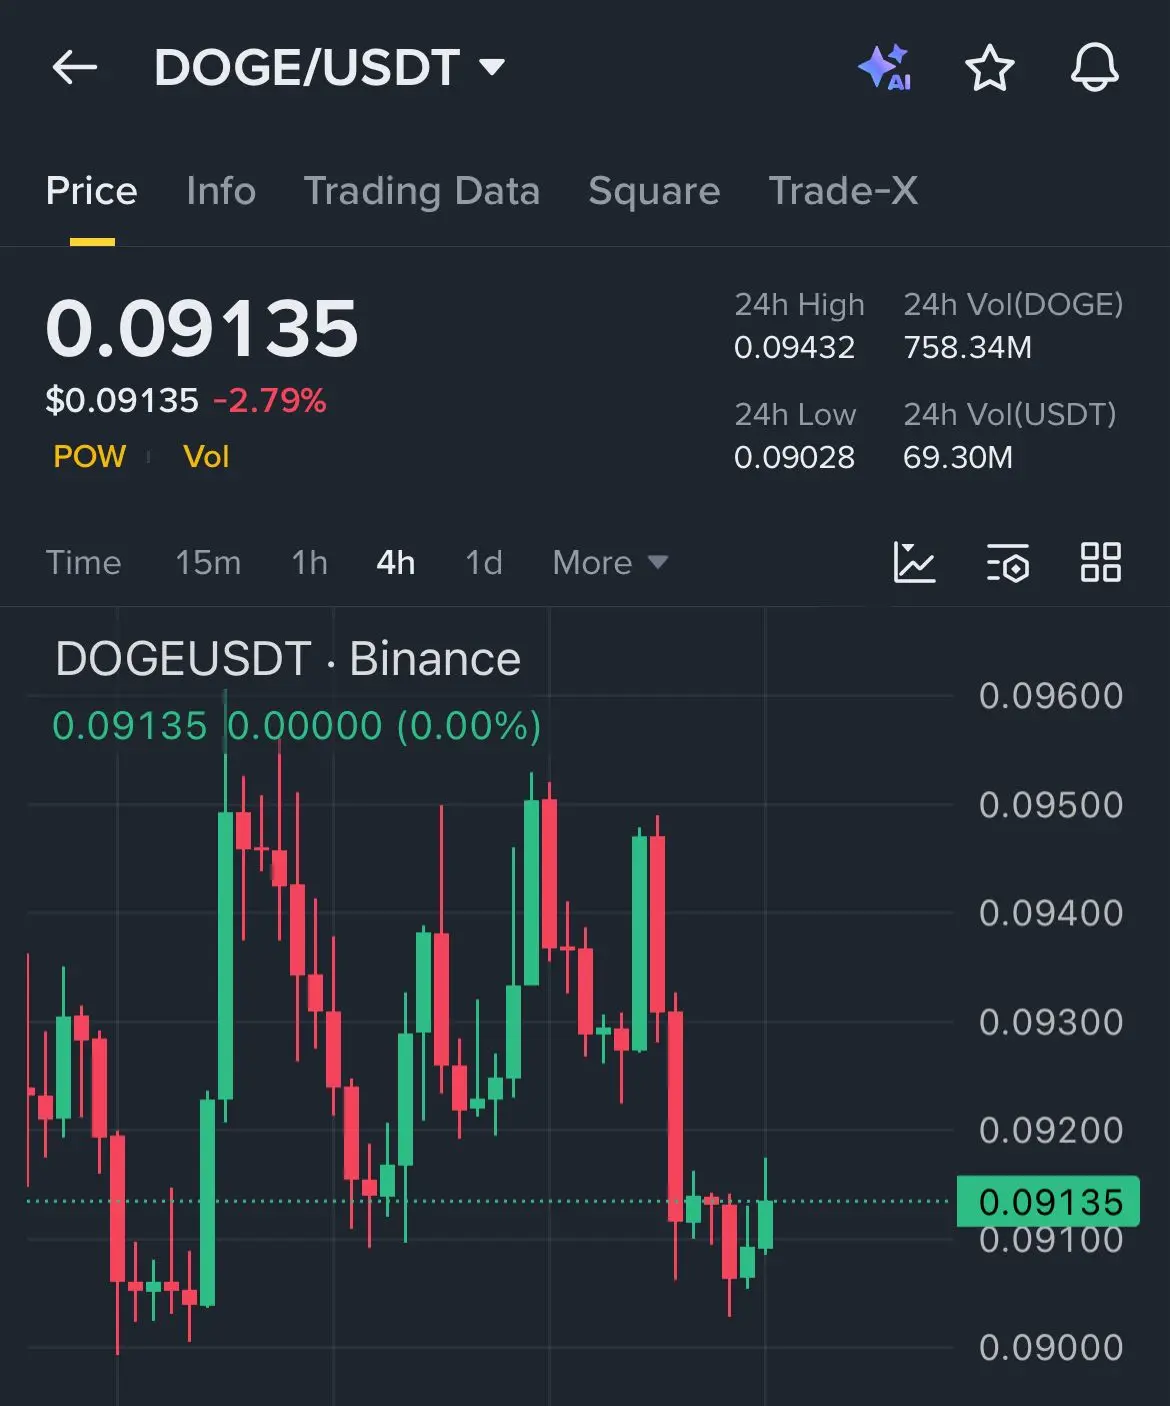The height and width of the screenshot is (1406, 1170).
Task: Open the Trade-X tab
Action: [x=843, y=191]
